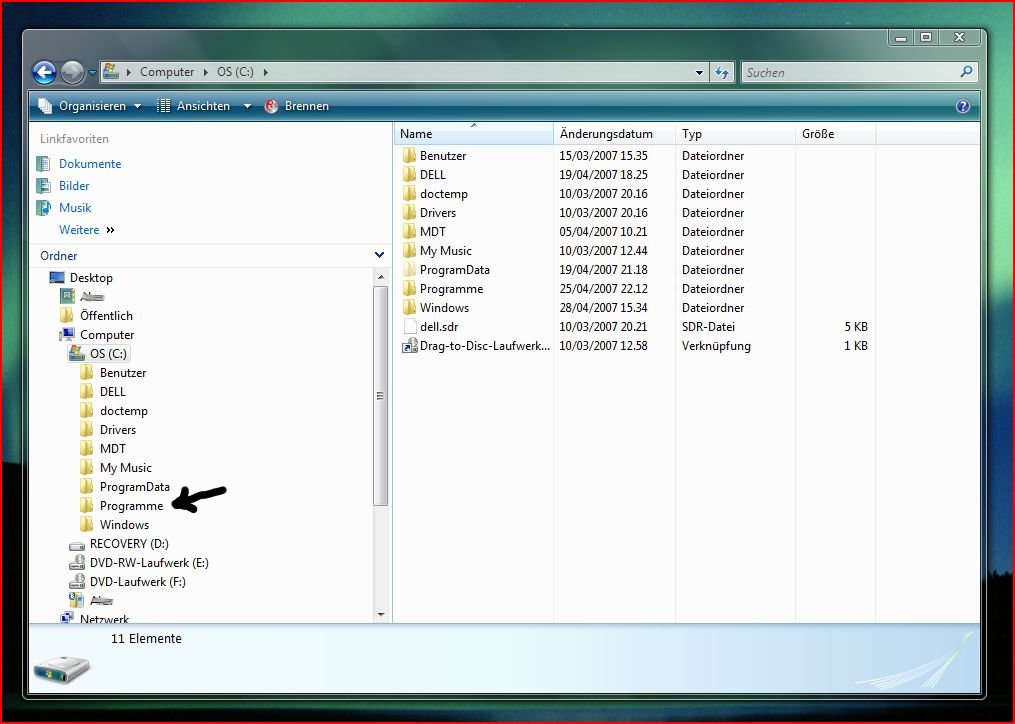Select the Dokumente favorite icon
Screen dimensions: 1015x724
pyautogui.click(x=43, y=164)
